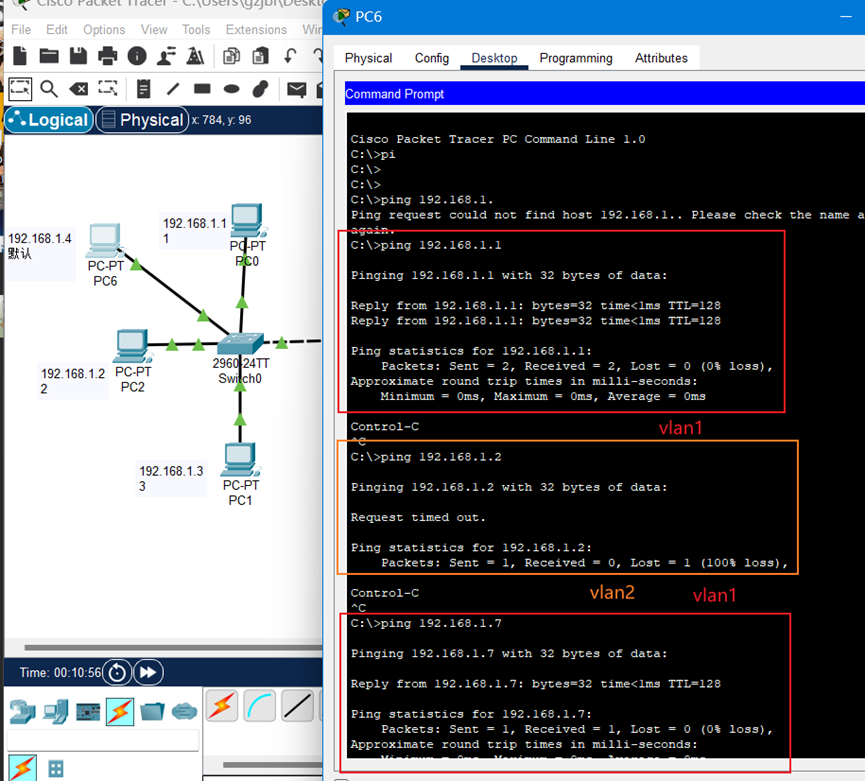Open the Edit menu
Screen dimensions: 865x781
point(57,29)
